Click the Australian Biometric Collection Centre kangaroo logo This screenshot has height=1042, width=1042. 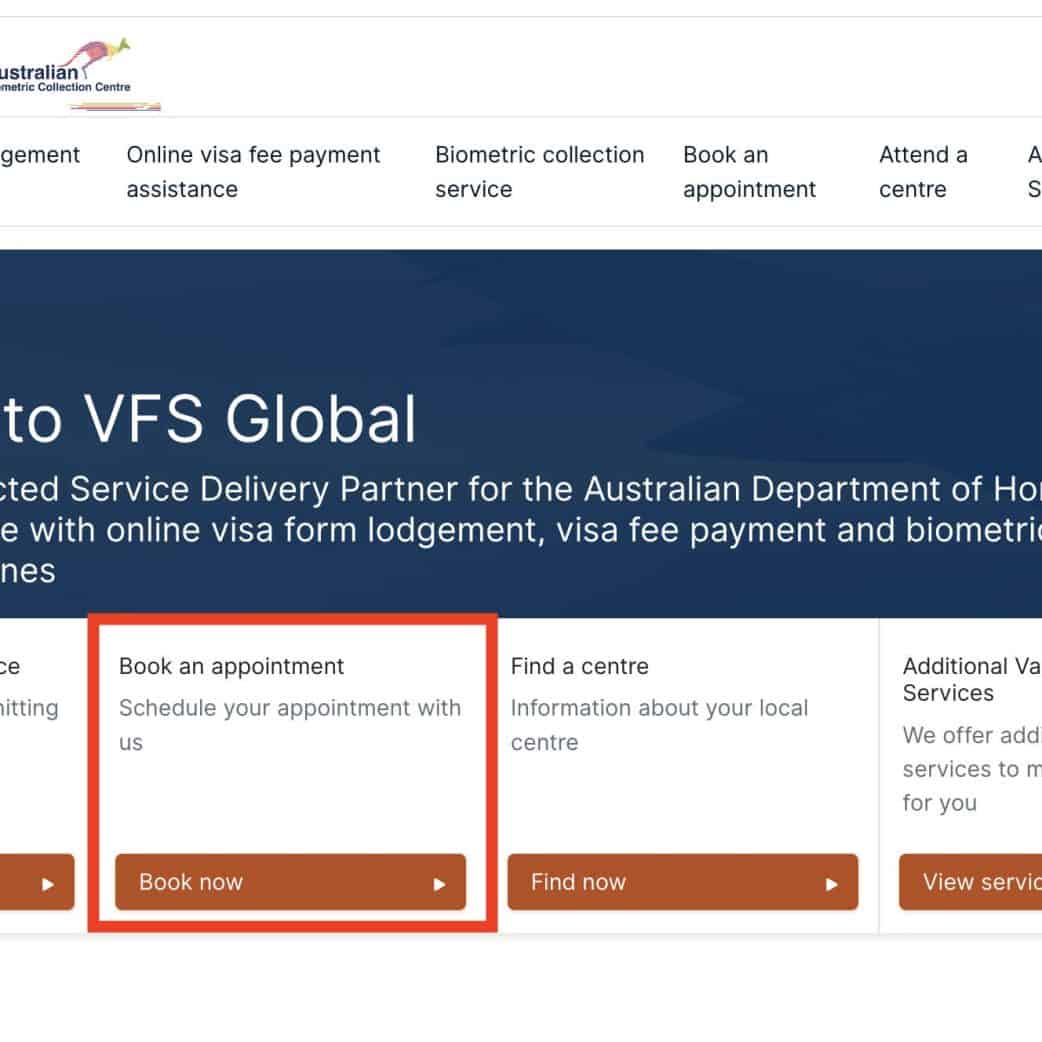coord(78,73)
